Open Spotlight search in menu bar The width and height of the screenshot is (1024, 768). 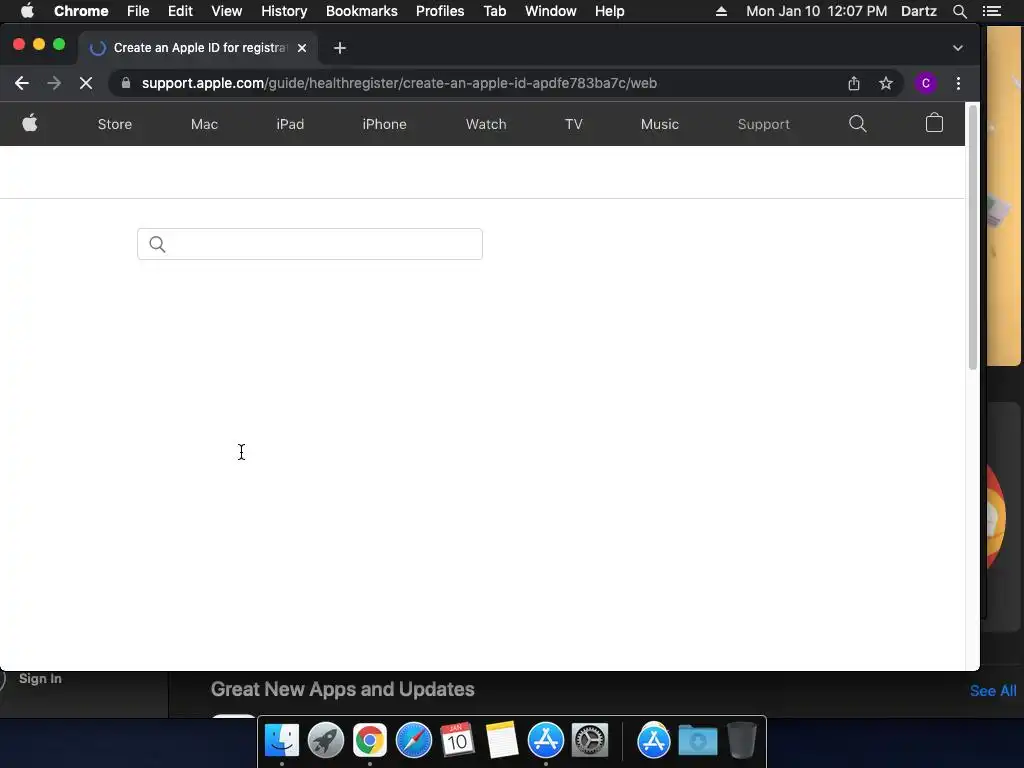point(959,11)
